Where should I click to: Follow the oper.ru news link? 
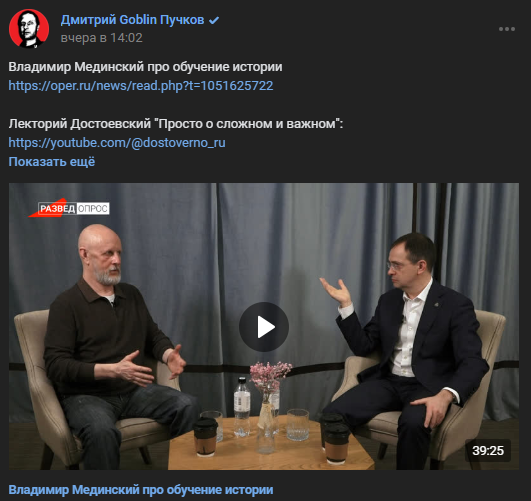[141, 86]
